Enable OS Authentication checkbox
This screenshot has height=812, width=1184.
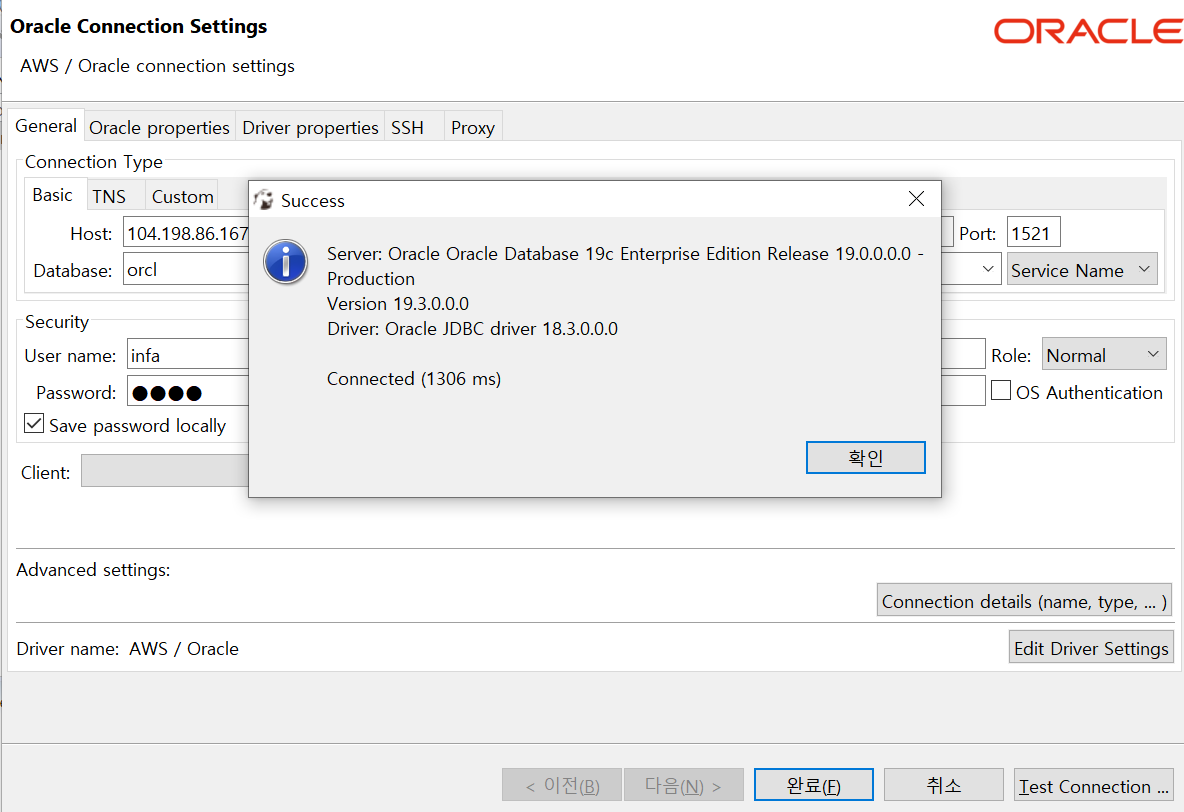click(1001, 392)
